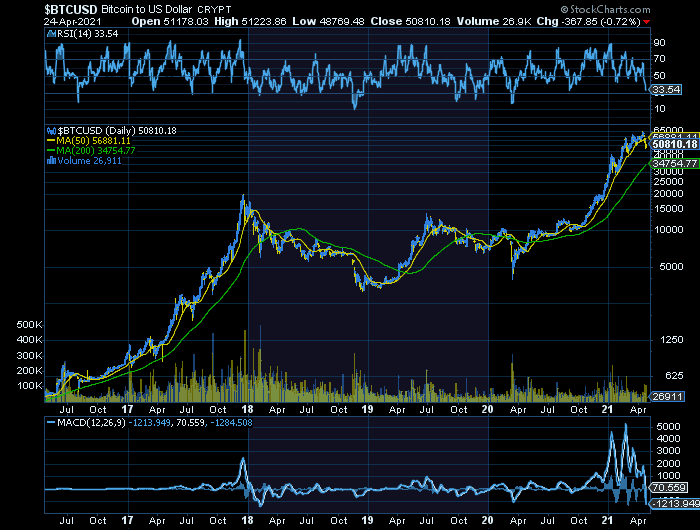Click the 'Bitcoin to US Dollar' name text
Image resolution: width=700 pixels, height=530 pixels.
147,9
